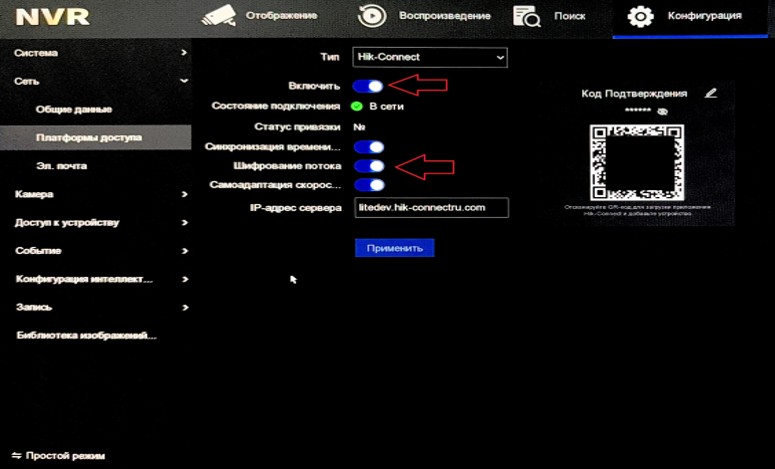Expand the Конфигурация интеллект... arrow
This screenshot has width=775, height=469.
click(184, 279)
